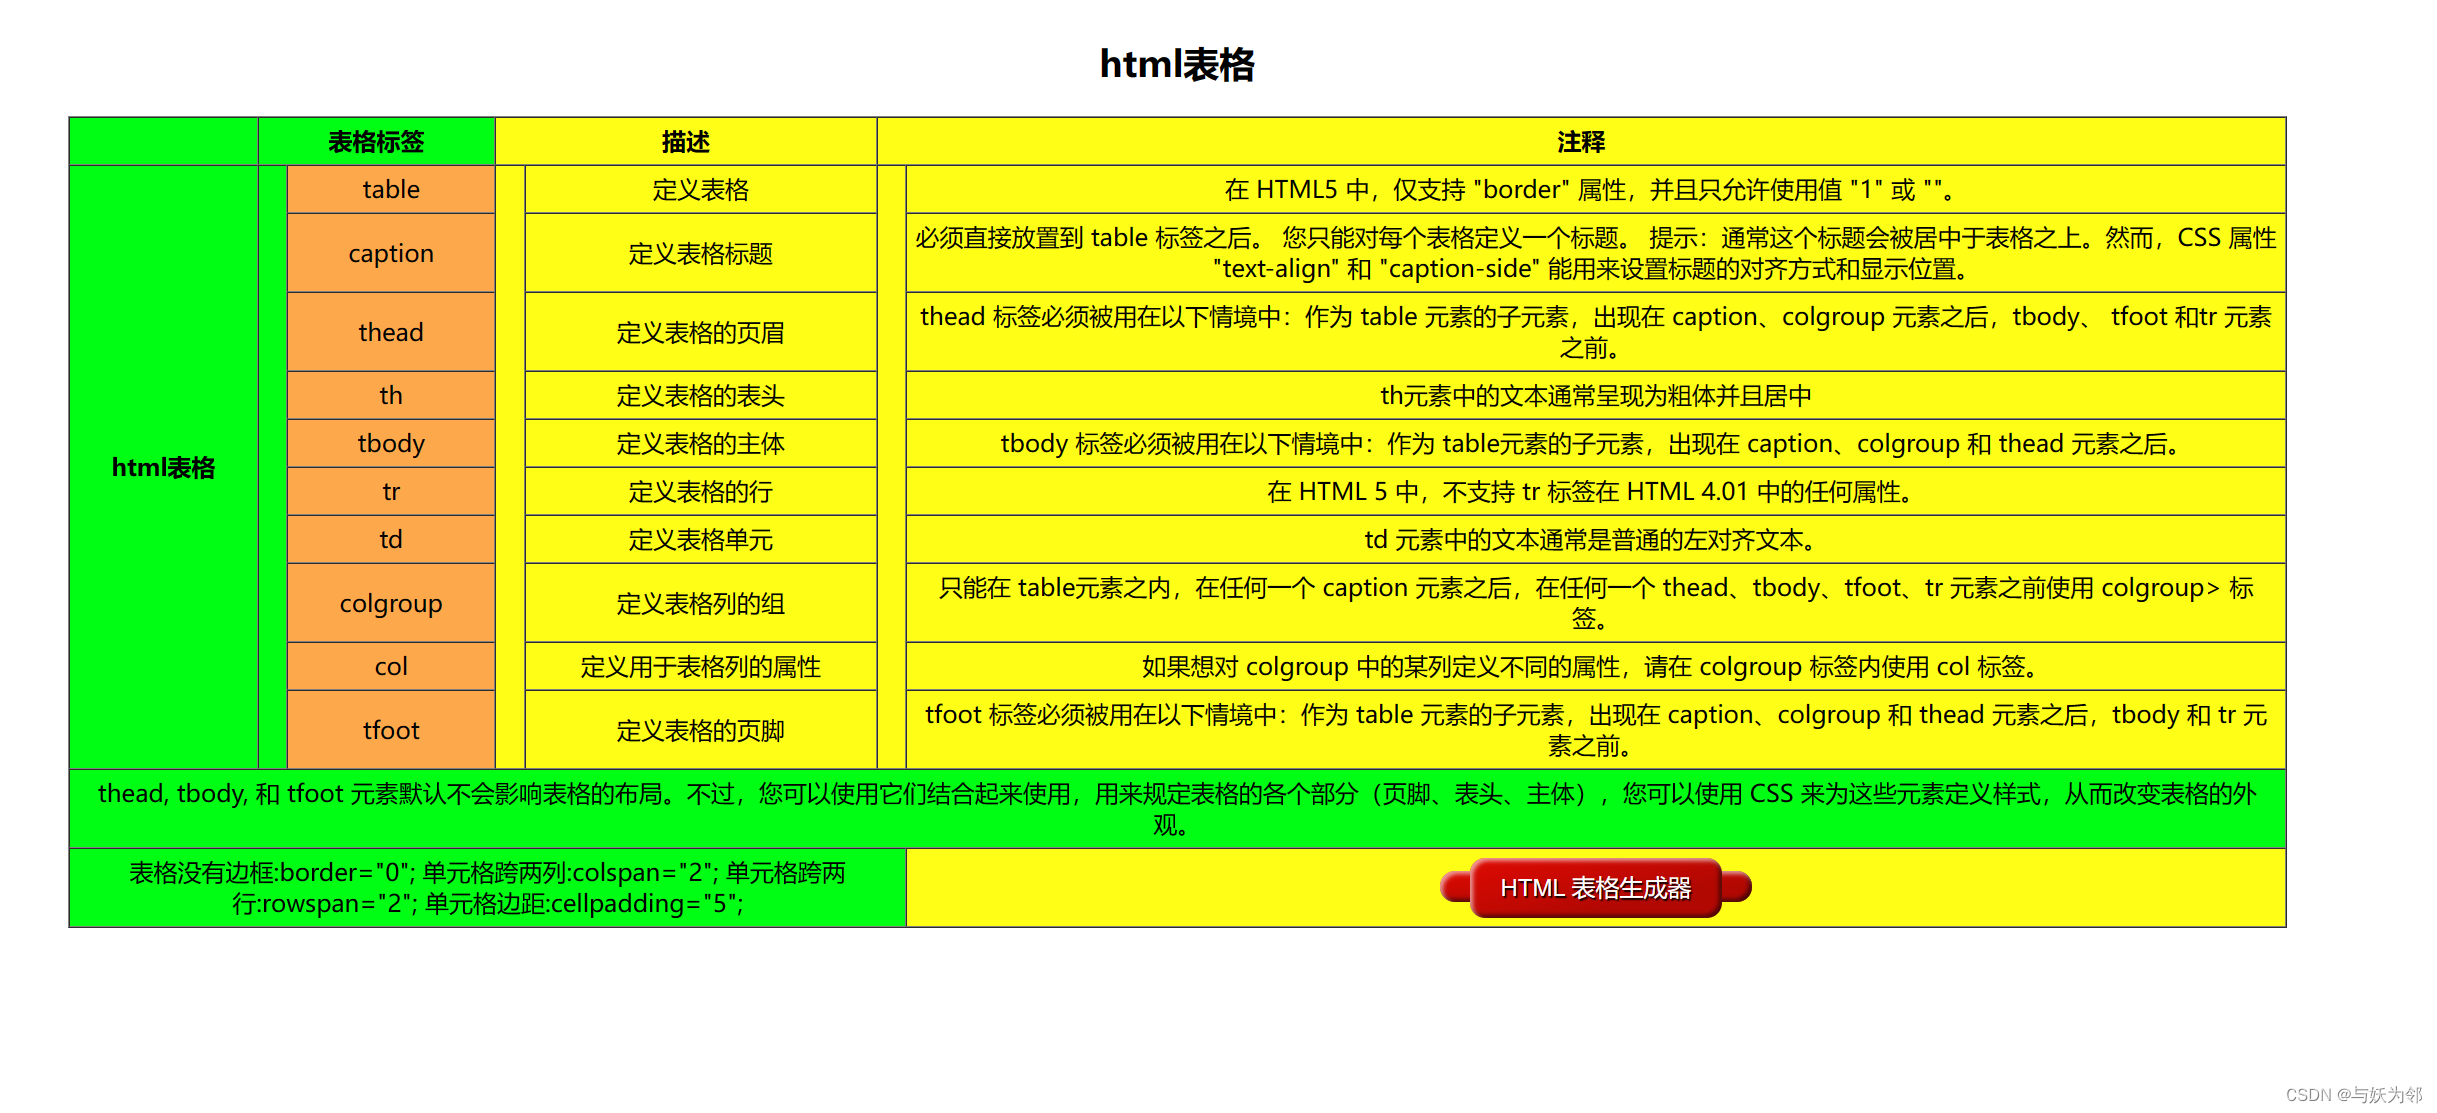Click the 定义用于表格列的属性 description cell
2437x1113 pixels.
[701, 666]
